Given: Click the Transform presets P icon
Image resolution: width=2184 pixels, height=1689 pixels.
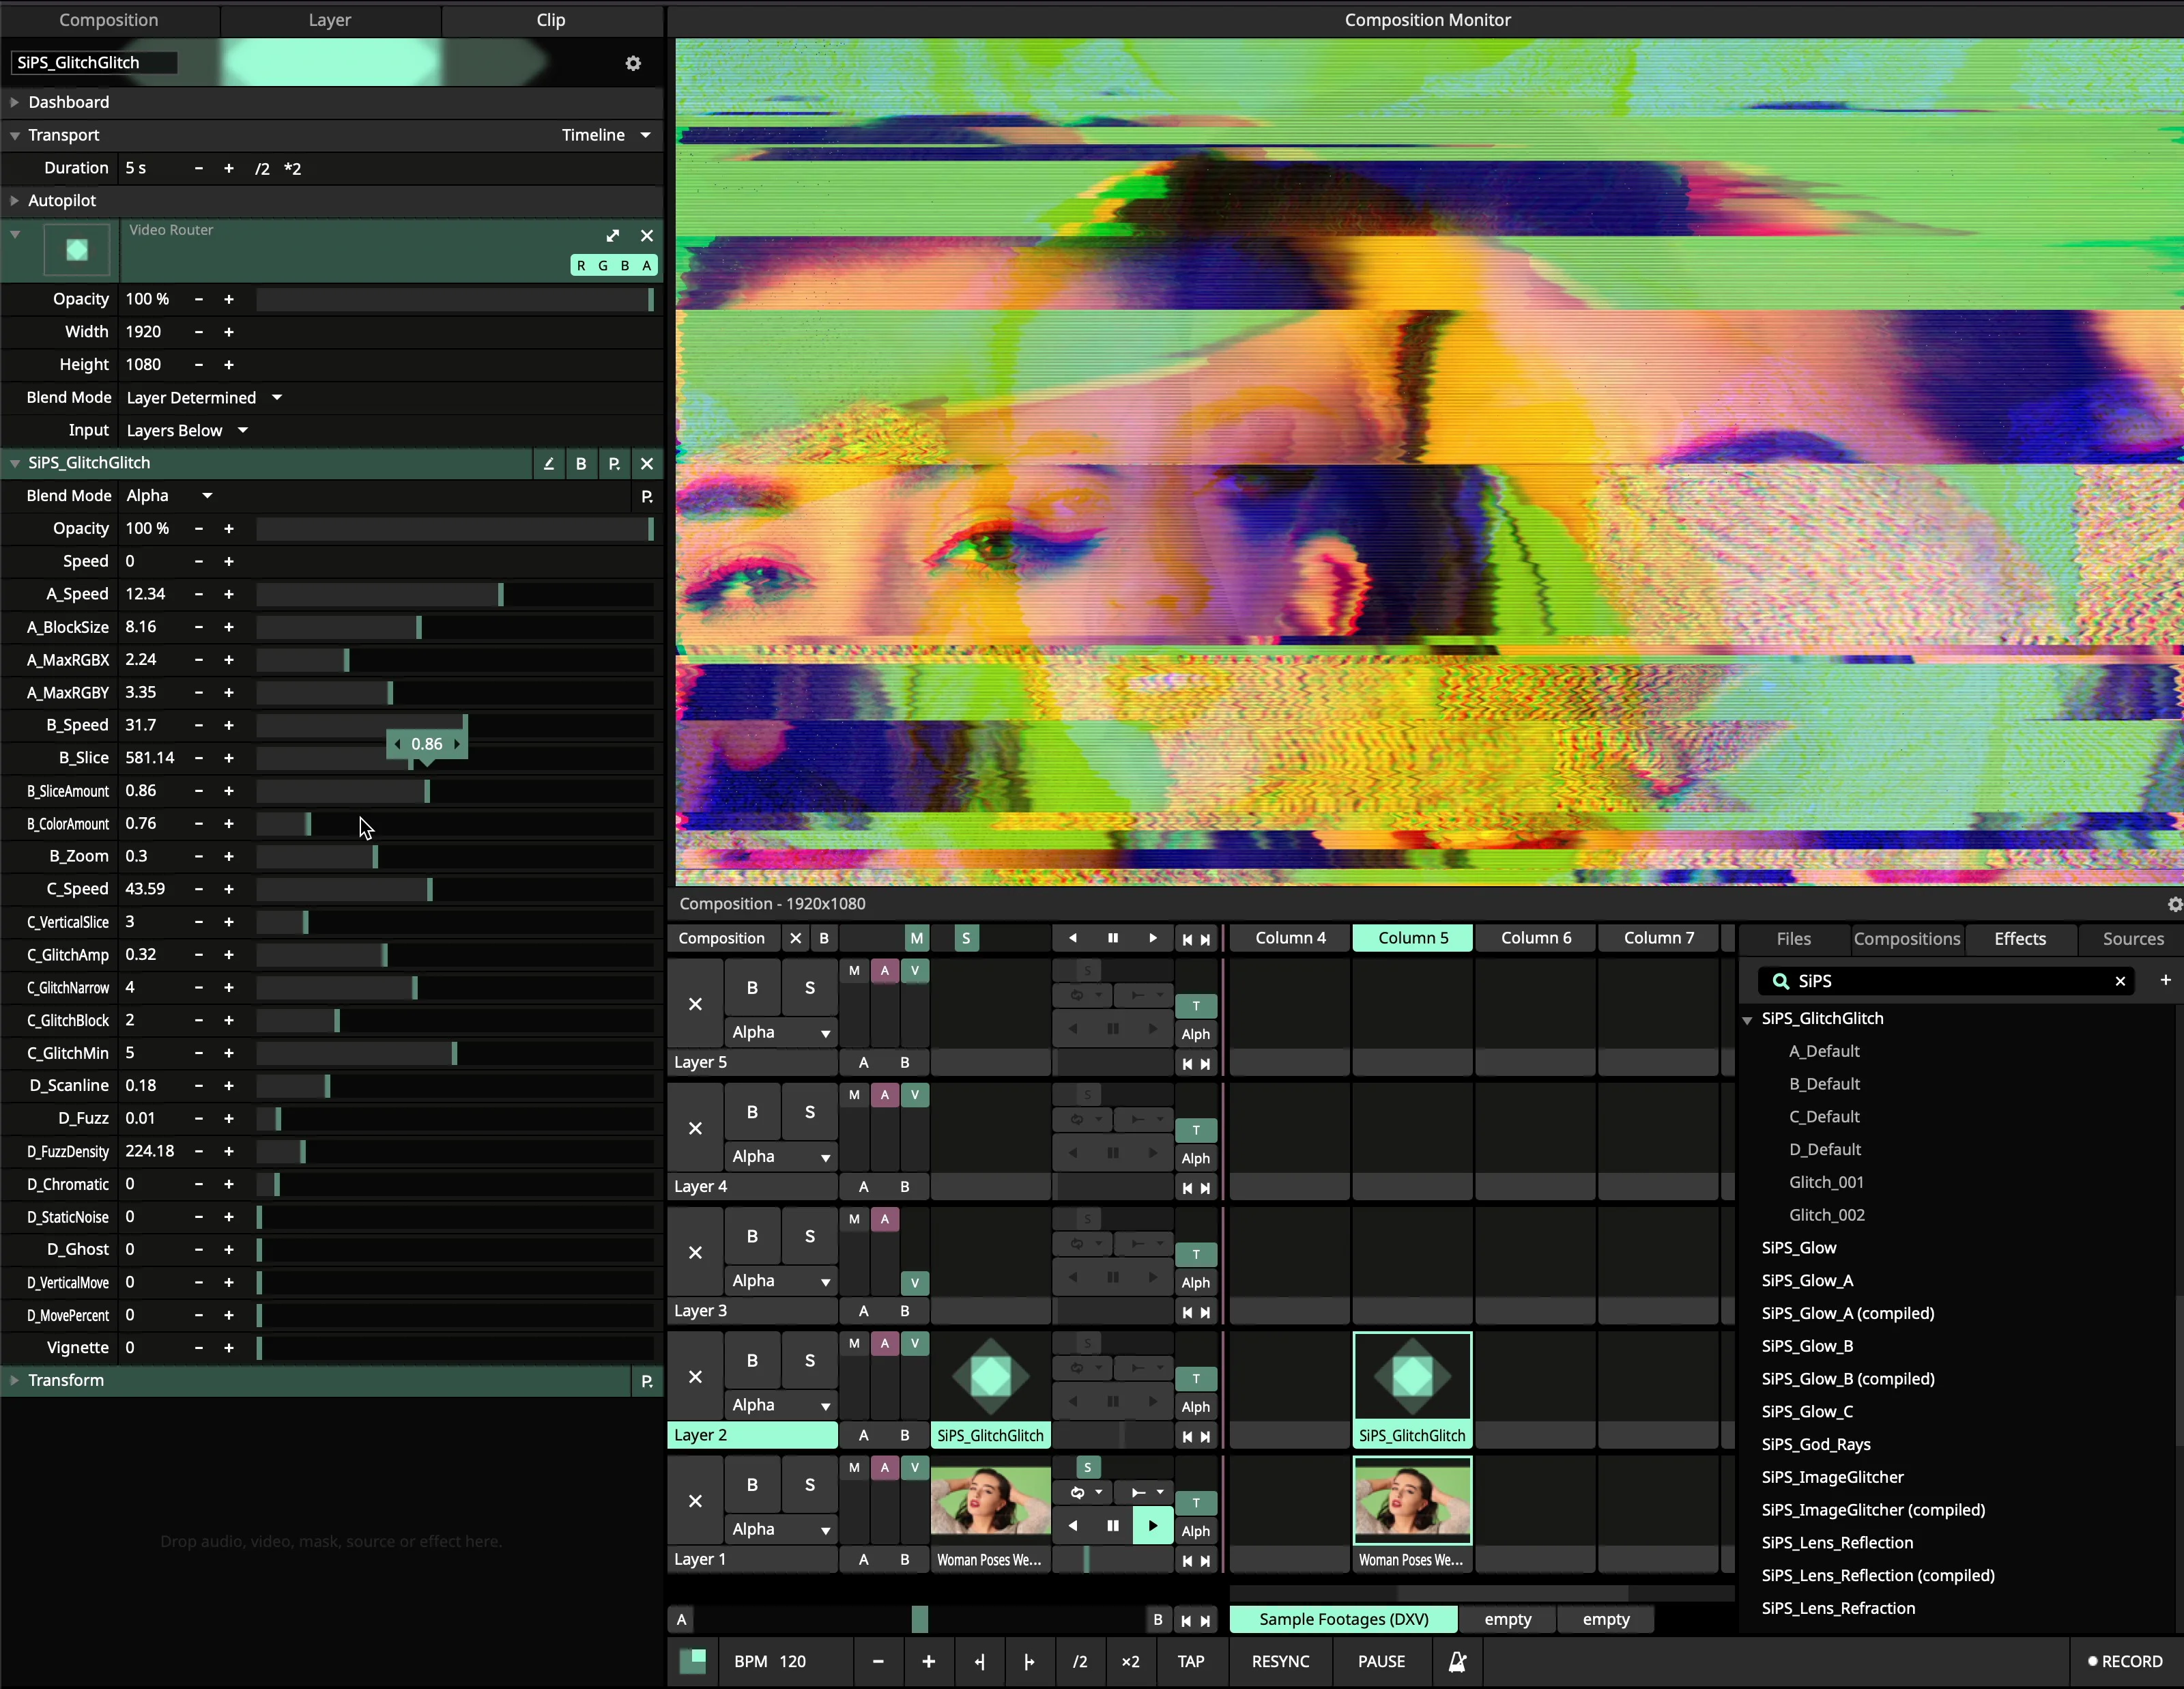Looking at the screenshot, I should (647, 1381).
